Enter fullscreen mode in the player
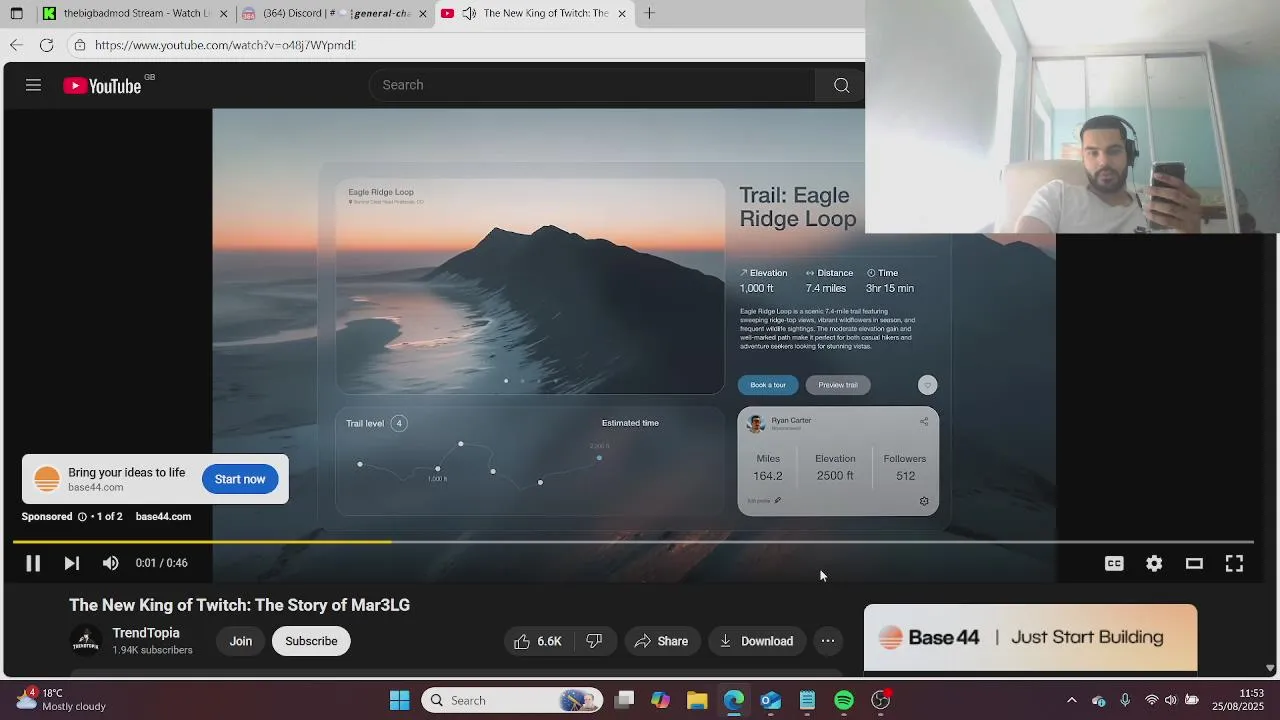Image resolution: width=1280 pixels, height=720 pixels. (1234, 564)
